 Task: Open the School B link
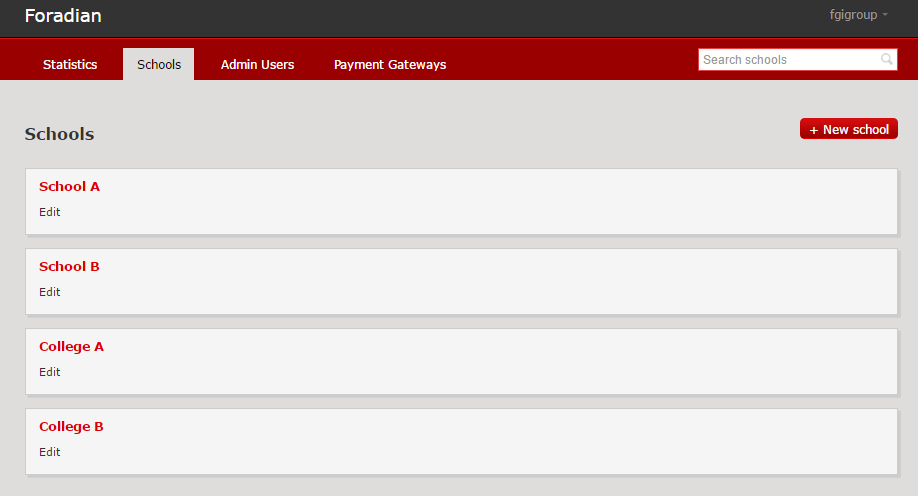pos(69,266)
